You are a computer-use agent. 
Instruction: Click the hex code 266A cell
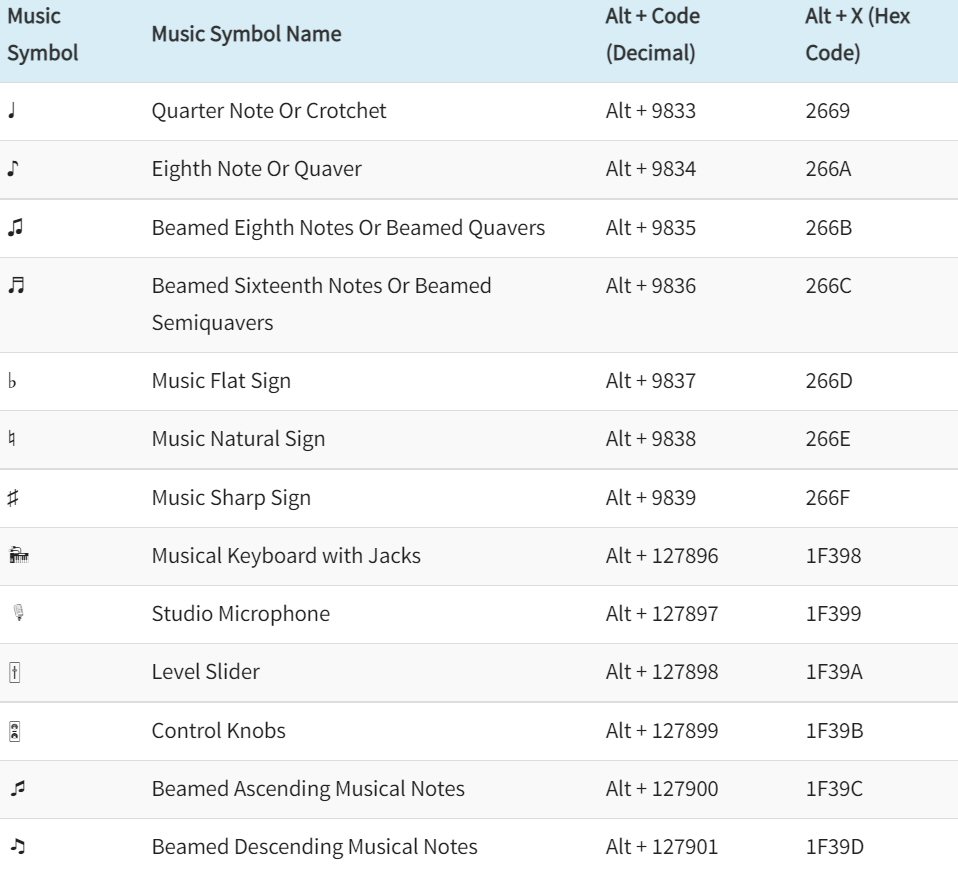click(x=828, y=169)
